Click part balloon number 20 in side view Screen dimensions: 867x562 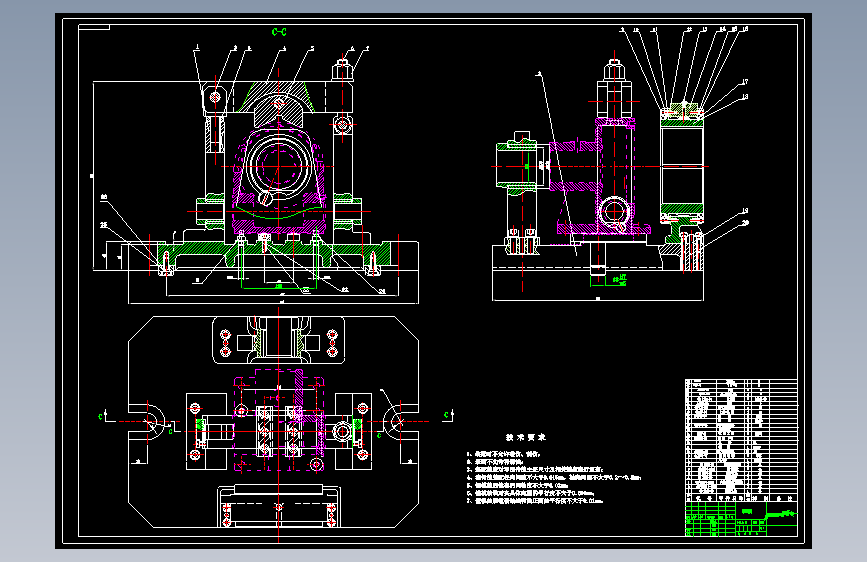[745, 223]
